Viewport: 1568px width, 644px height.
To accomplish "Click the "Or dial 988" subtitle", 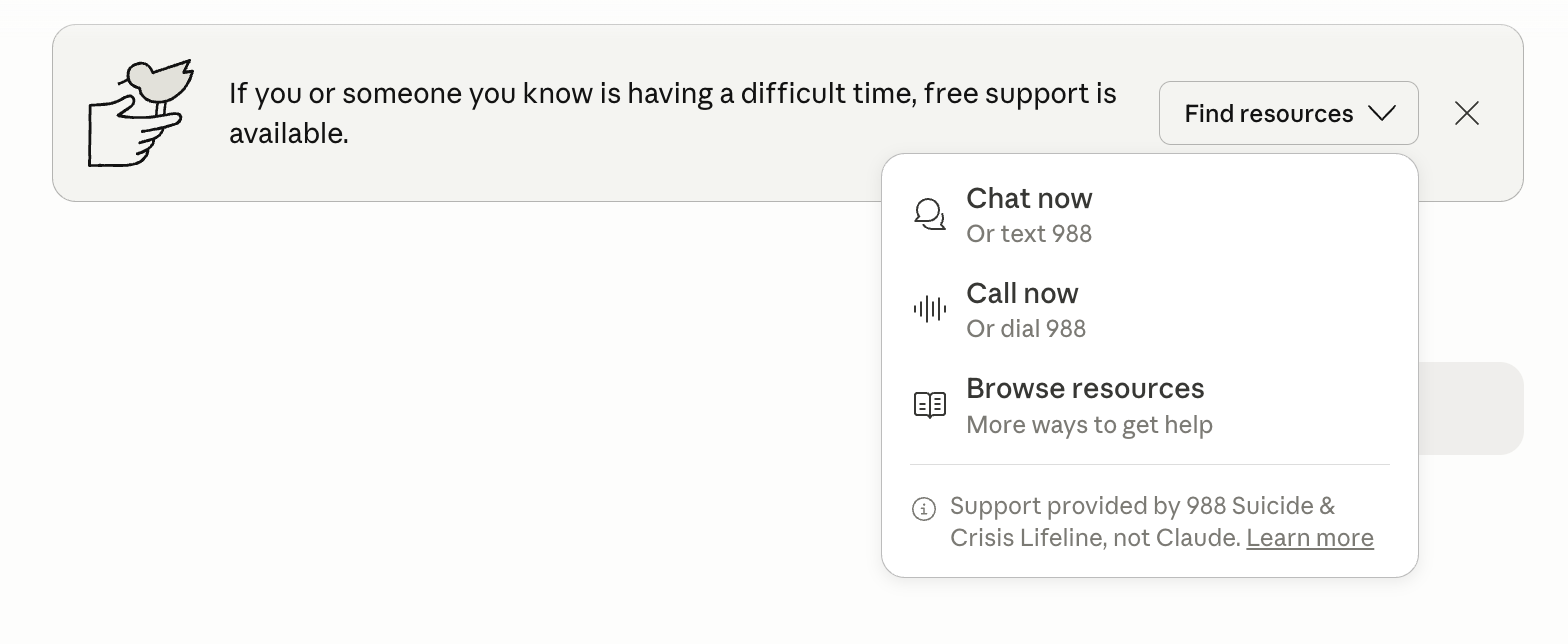I will pyautogui.click(x=1026, y=329).
